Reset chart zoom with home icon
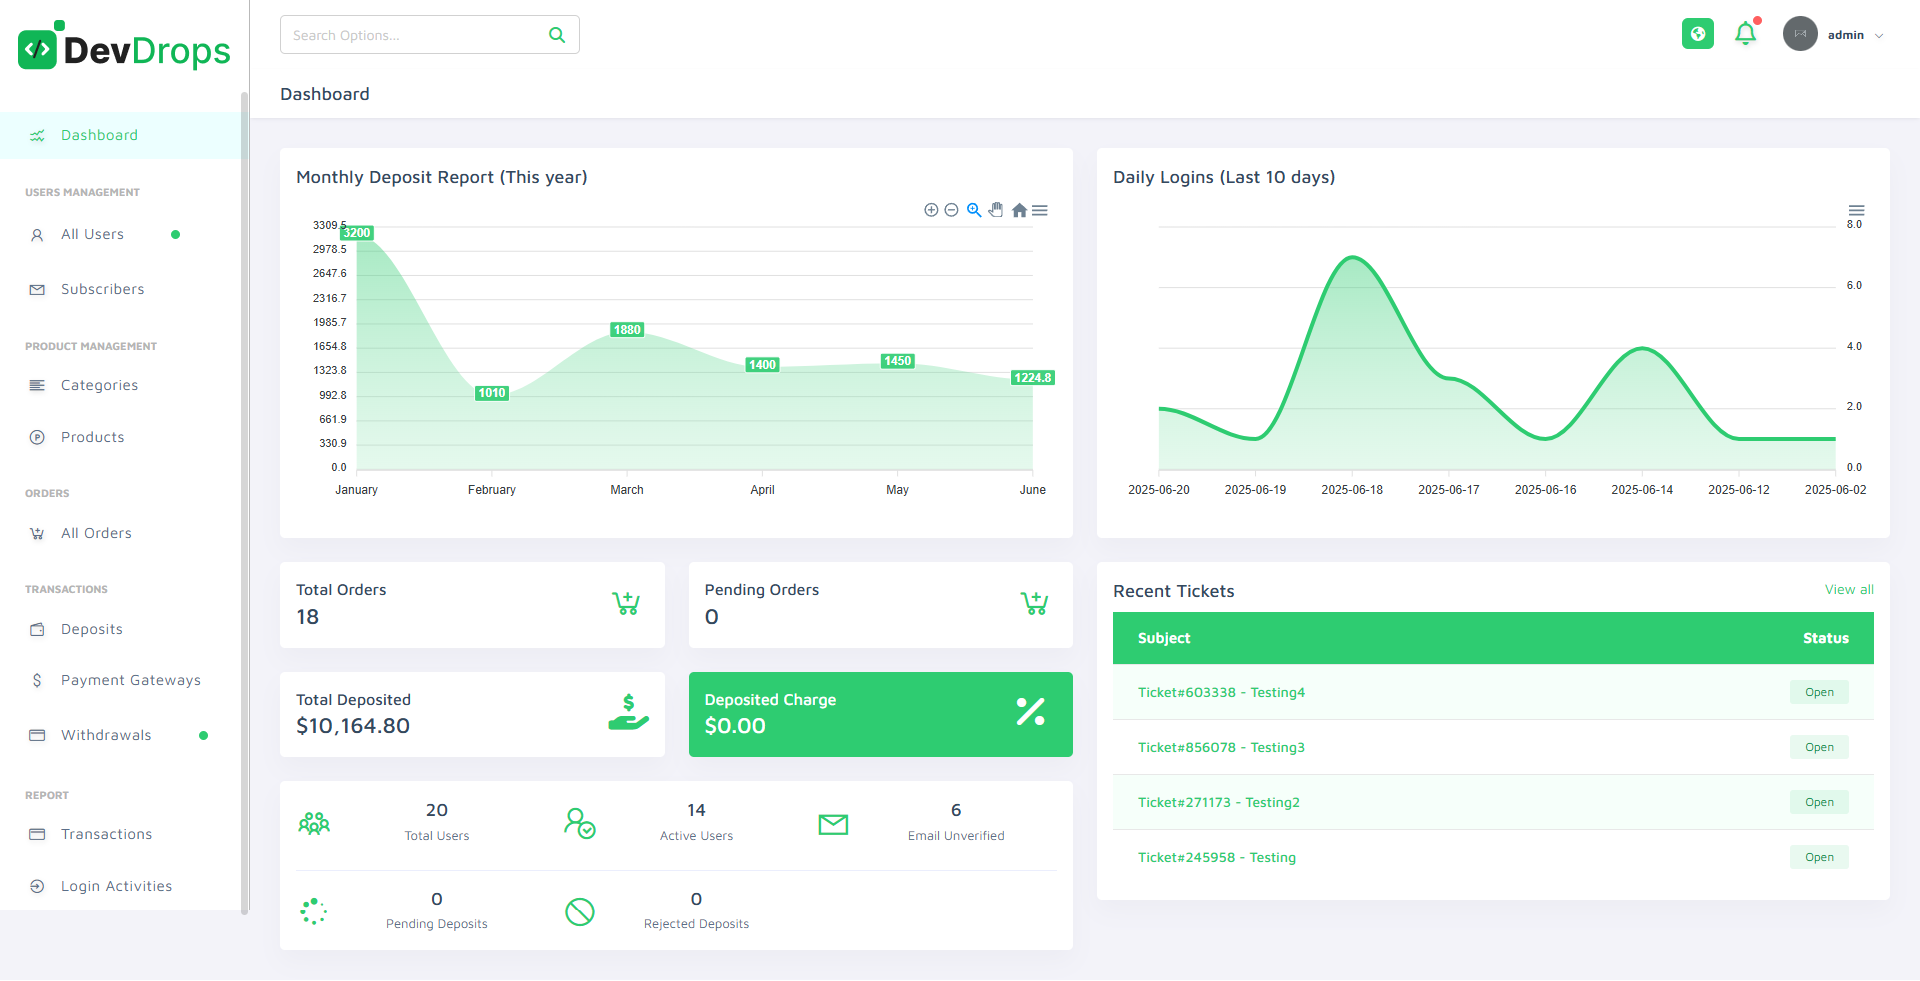 click(x=1019, y=210)
